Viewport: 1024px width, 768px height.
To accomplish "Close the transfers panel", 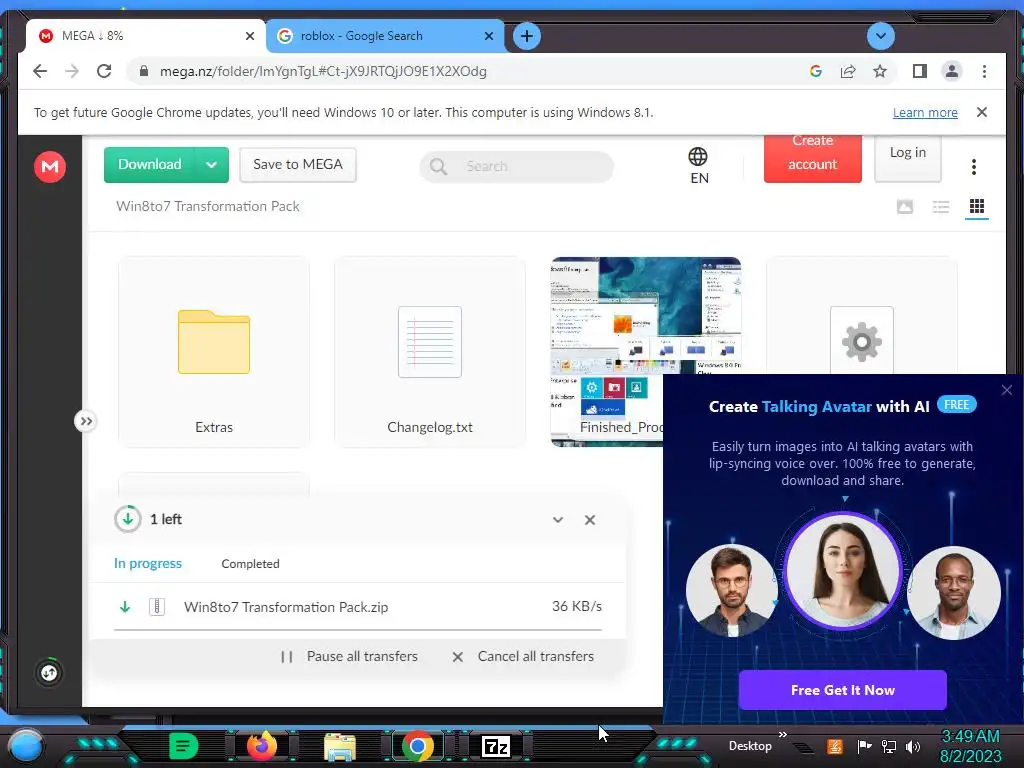I will pyautogui.click(x=590, y=520).
